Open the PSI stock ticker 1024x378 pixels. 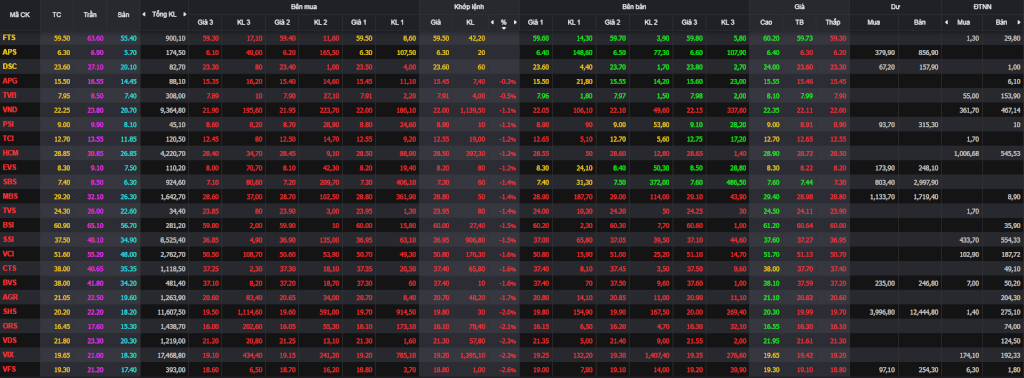(x=8, y=123)
